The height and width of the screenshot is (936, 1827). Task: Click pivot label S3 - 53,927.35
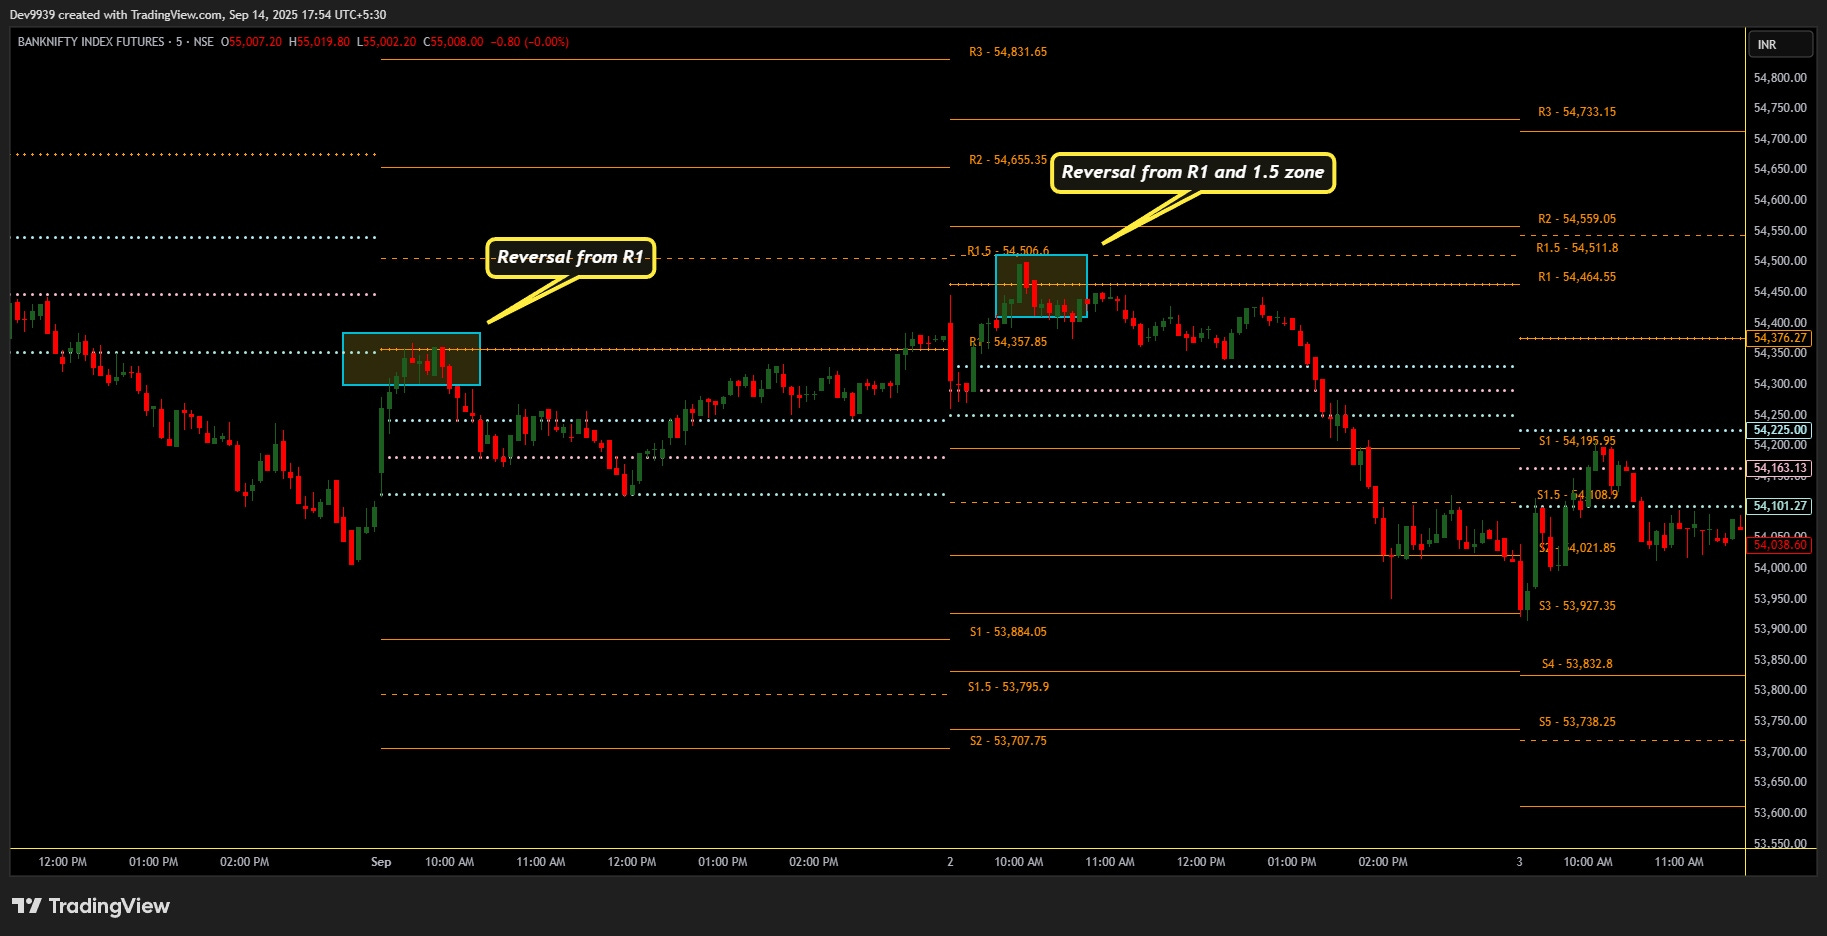1577,606
